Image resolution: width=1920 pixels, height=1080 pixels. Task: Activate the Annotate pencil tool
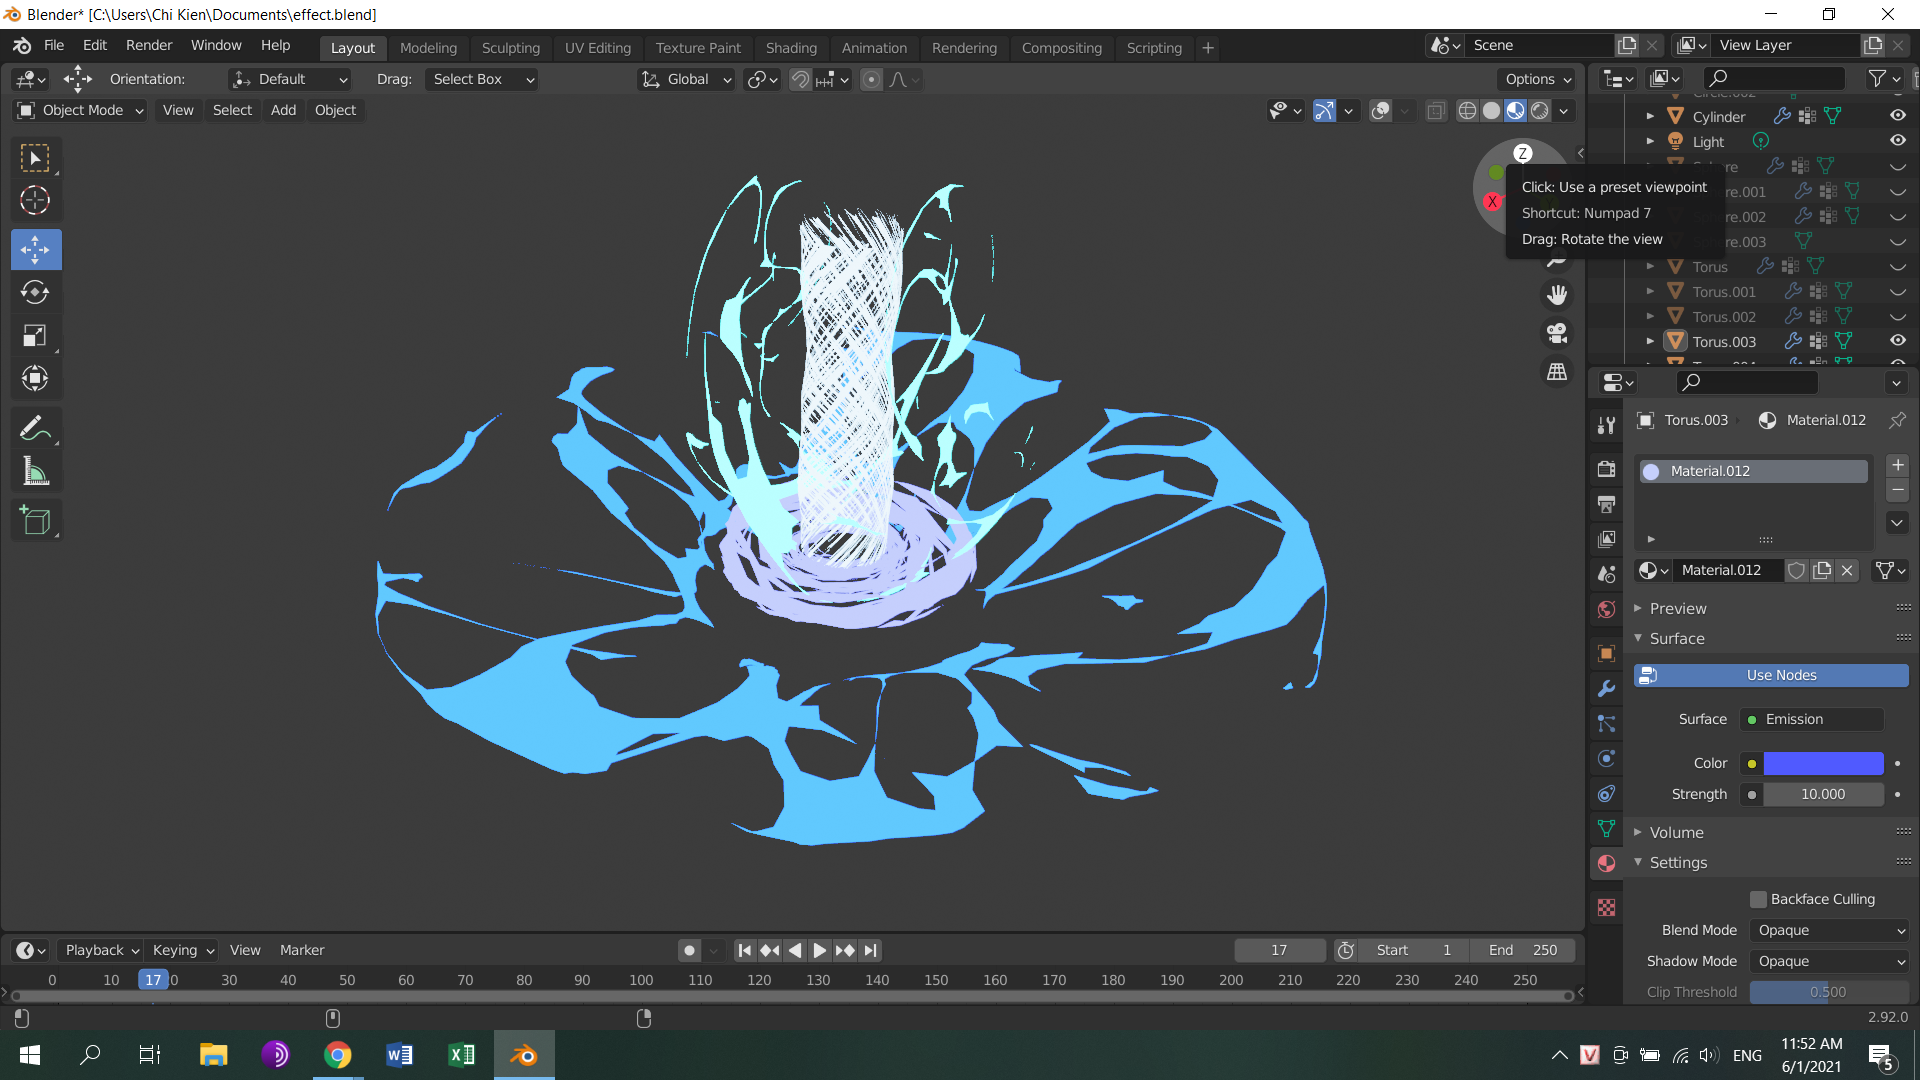click(x=35, y=428)
